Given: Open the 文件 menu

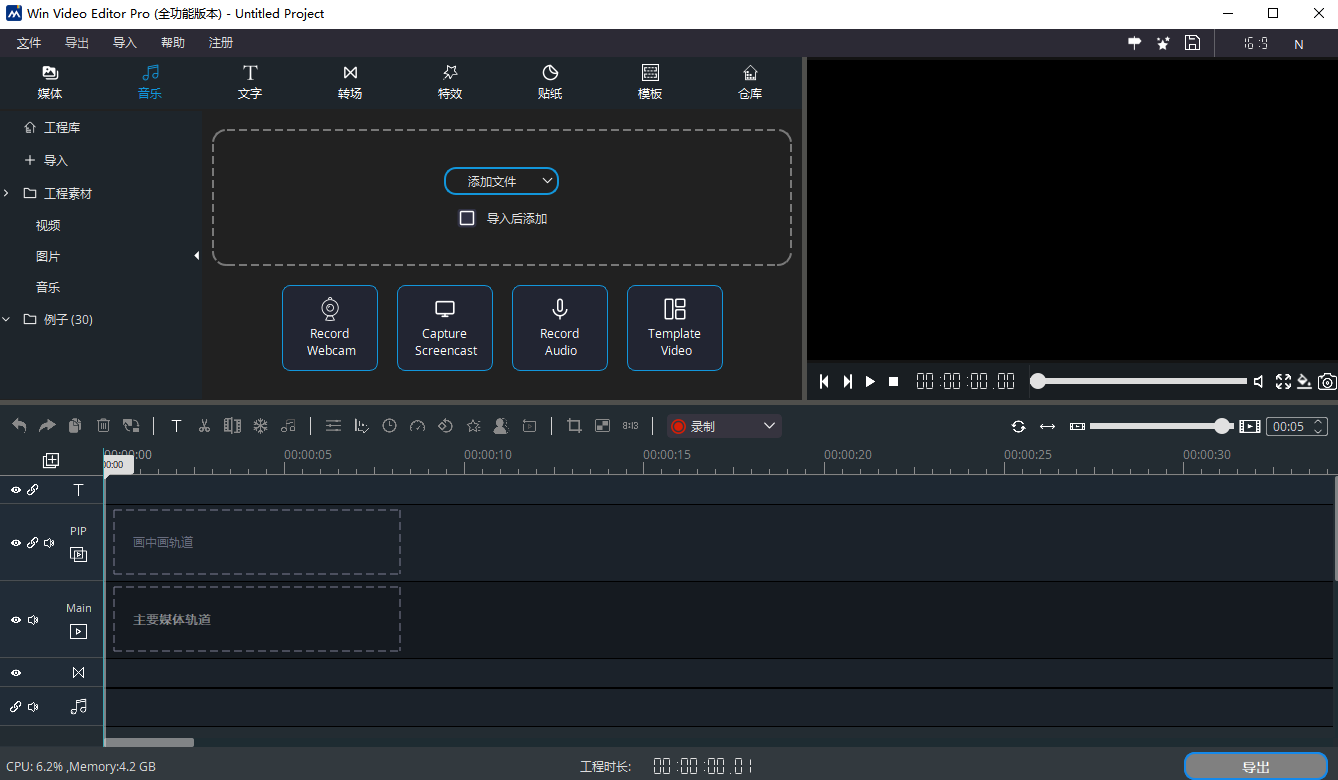Looking at the screenshot, I should [28, 42].
